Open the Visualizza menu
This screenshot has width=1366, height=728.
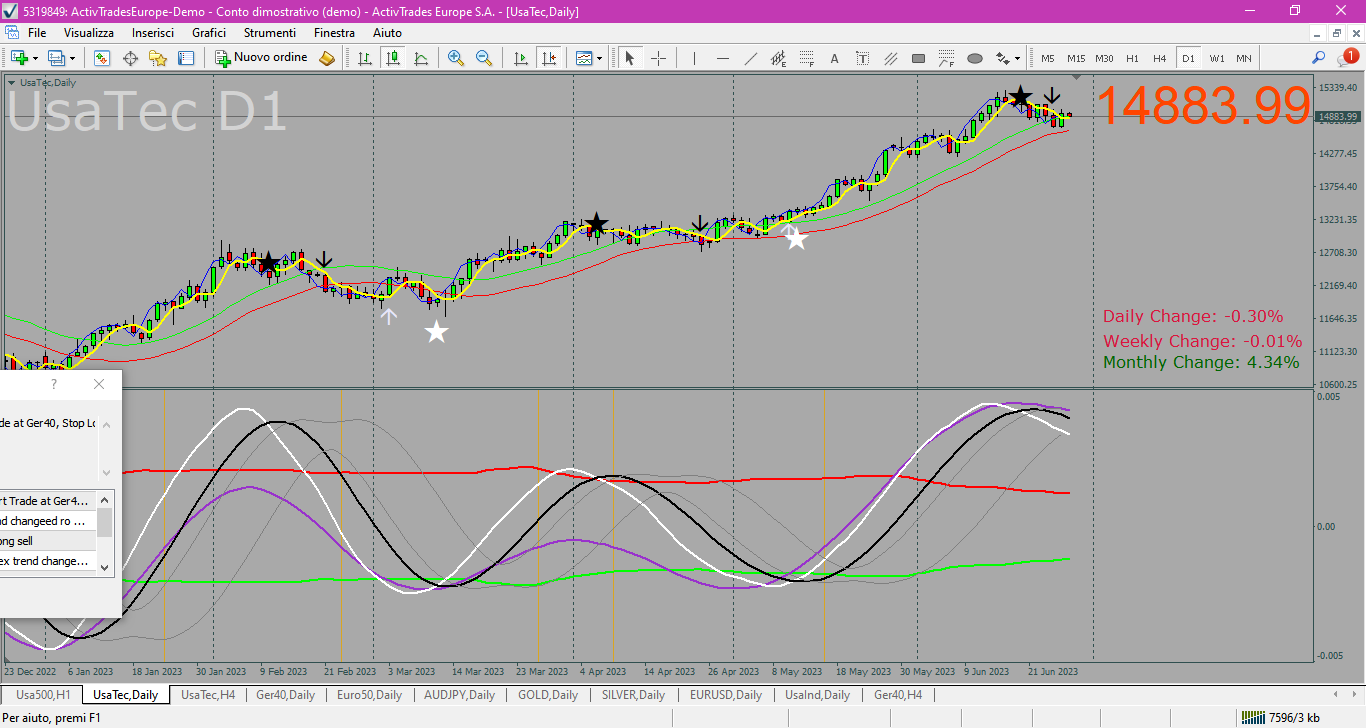tap(89, 33)
